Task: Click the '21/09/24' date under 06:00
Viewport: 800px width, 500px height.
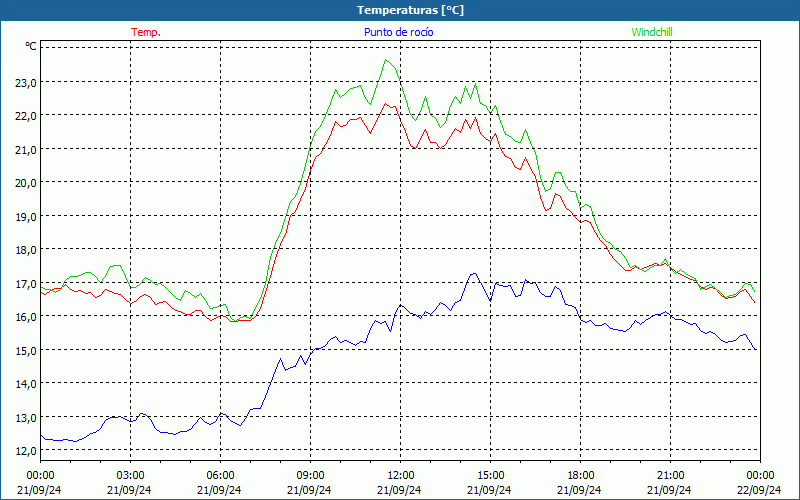Action: tap(219, 490)
